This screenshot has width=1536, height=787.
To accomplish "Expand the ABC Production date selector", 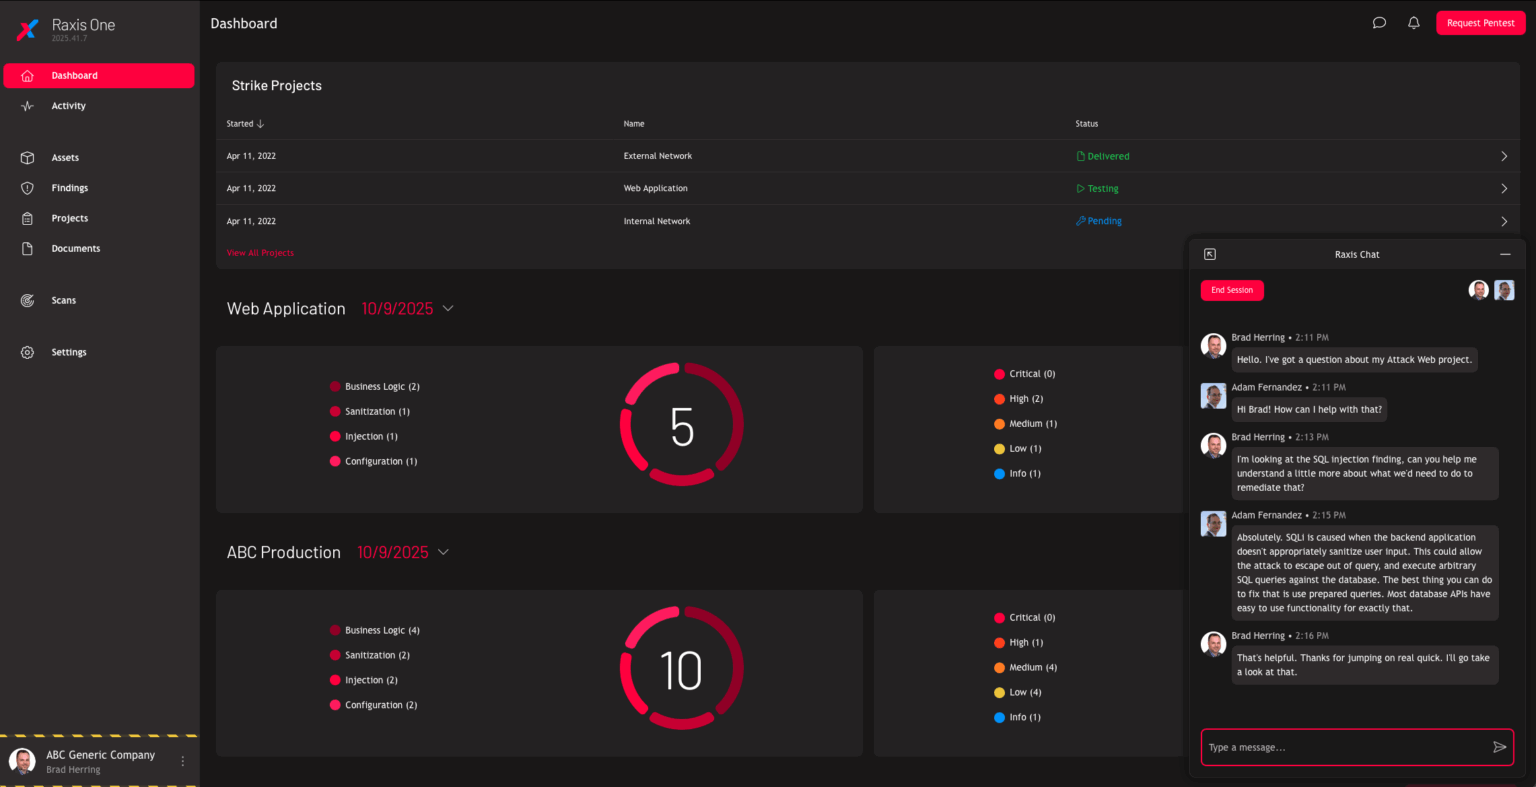I will [x=443, y=552].
